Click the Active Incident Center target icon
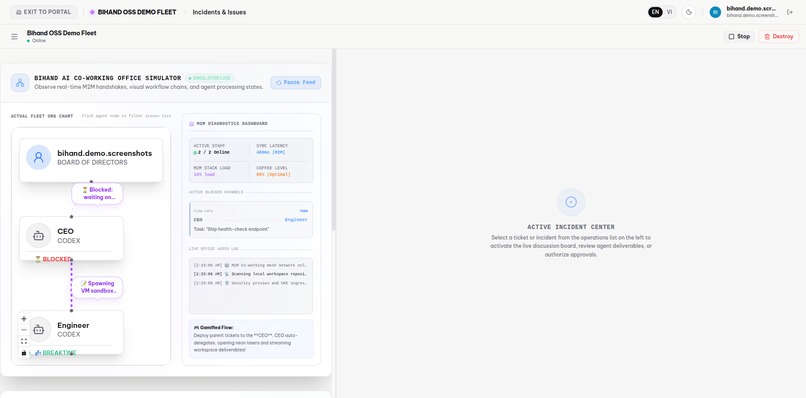 point(571,202)
